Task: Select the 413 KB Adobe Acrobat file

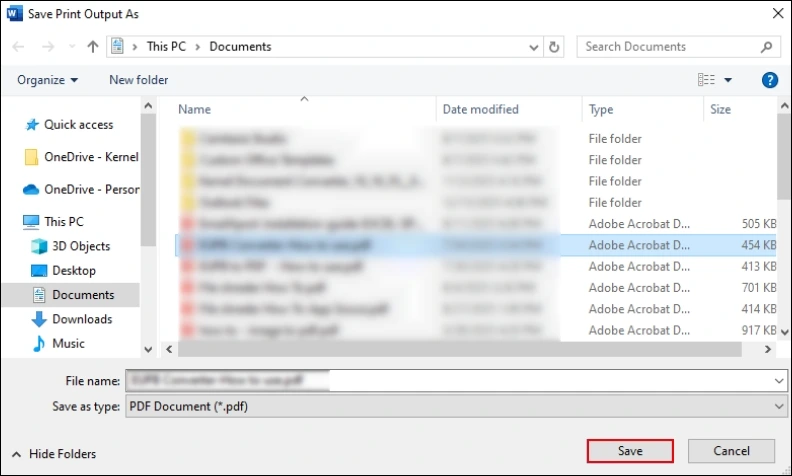Action: point(475,266)
